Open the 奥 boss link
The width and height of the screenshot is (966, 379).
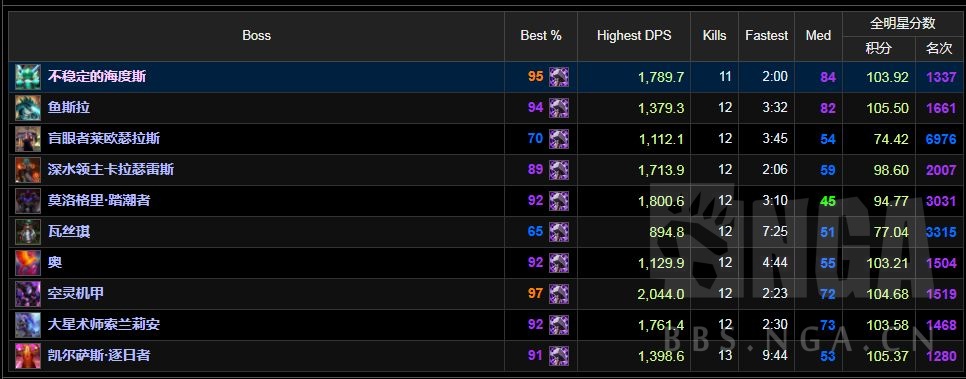55,263
